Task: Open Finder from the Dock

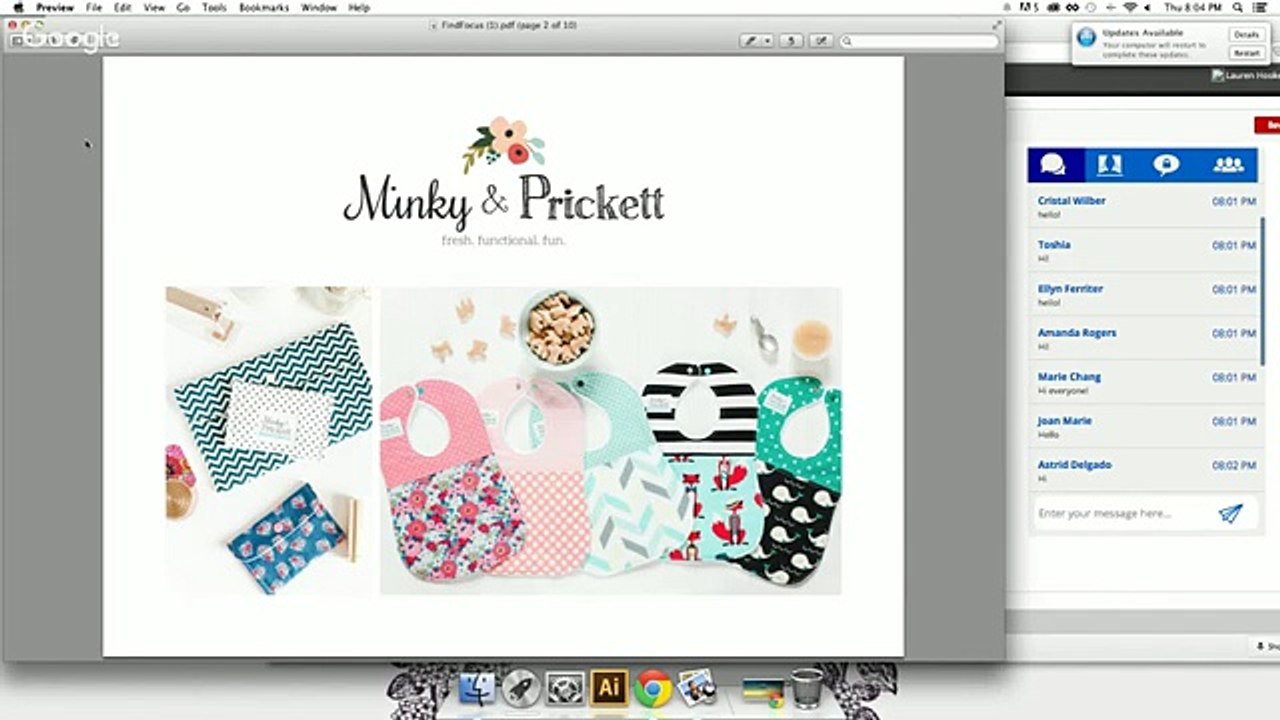Action: [x=477, y=688]
